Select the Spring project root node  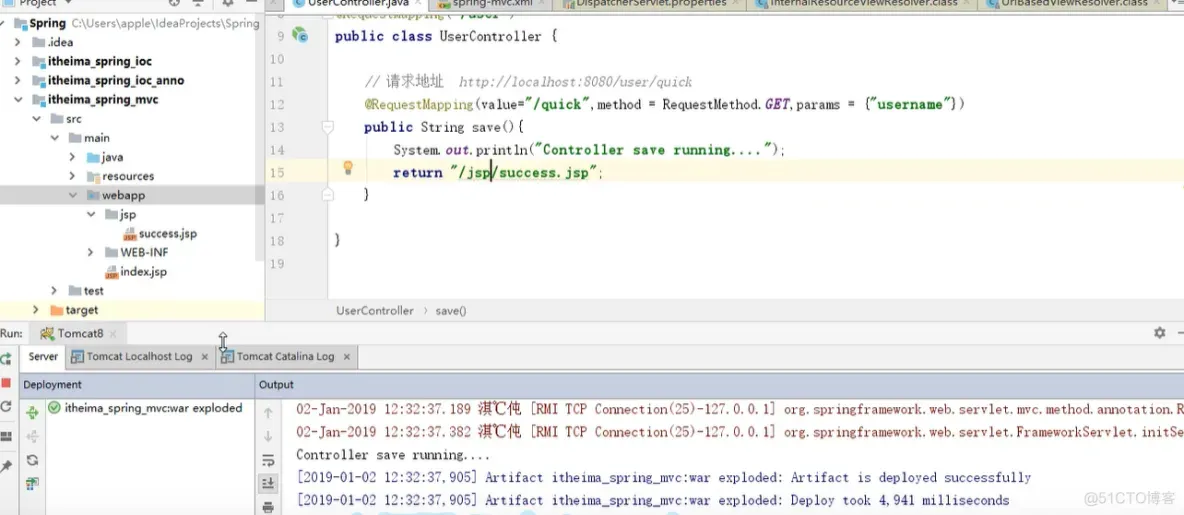(x=48, y=23)
